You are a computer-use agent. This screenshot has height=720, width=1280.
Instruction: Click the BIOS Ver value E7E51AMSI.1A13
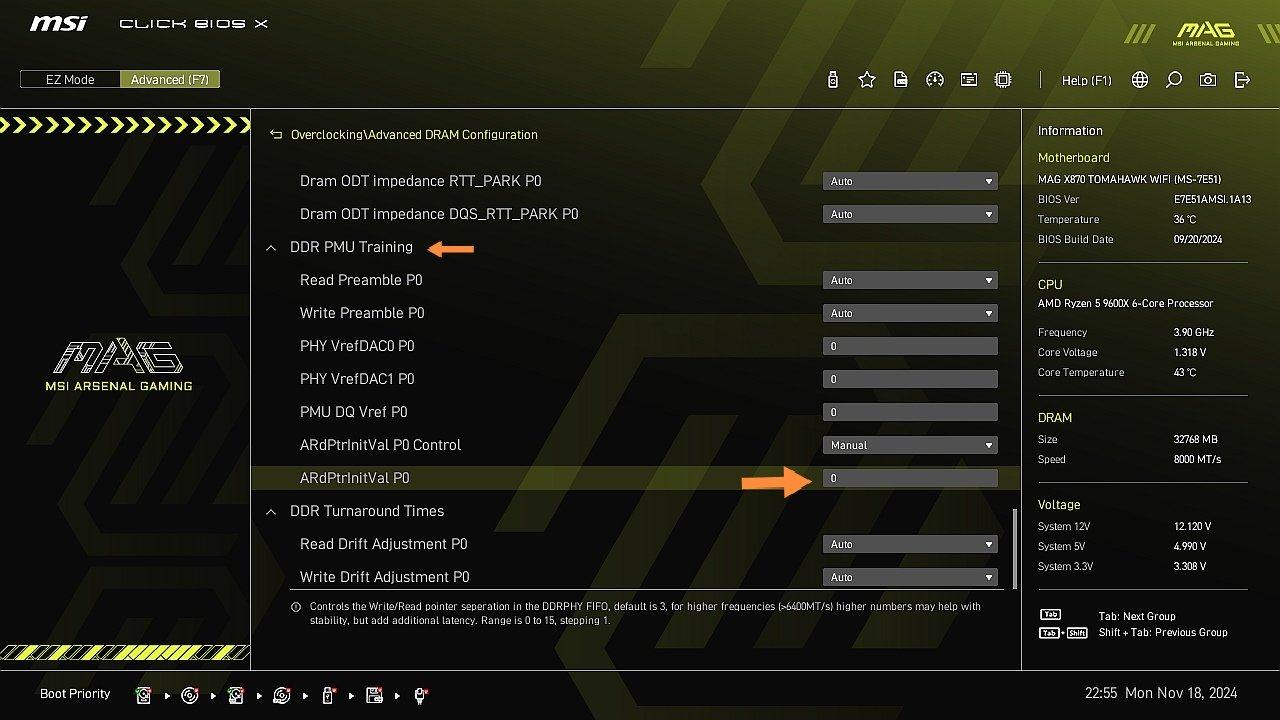click(1213, 199)
